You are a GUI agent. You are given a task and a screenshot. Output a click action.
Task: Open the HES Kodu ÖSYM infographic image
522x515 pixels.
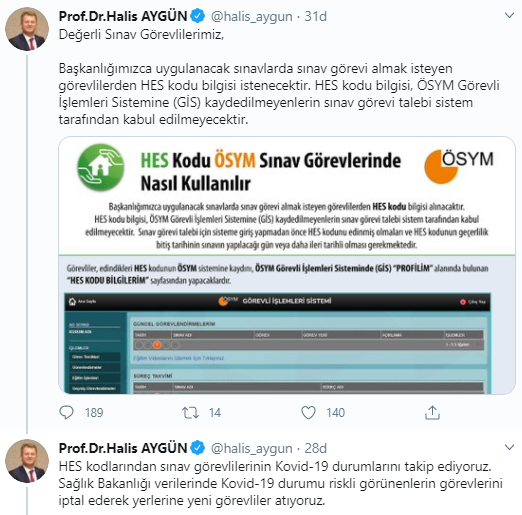click(287, 265)
